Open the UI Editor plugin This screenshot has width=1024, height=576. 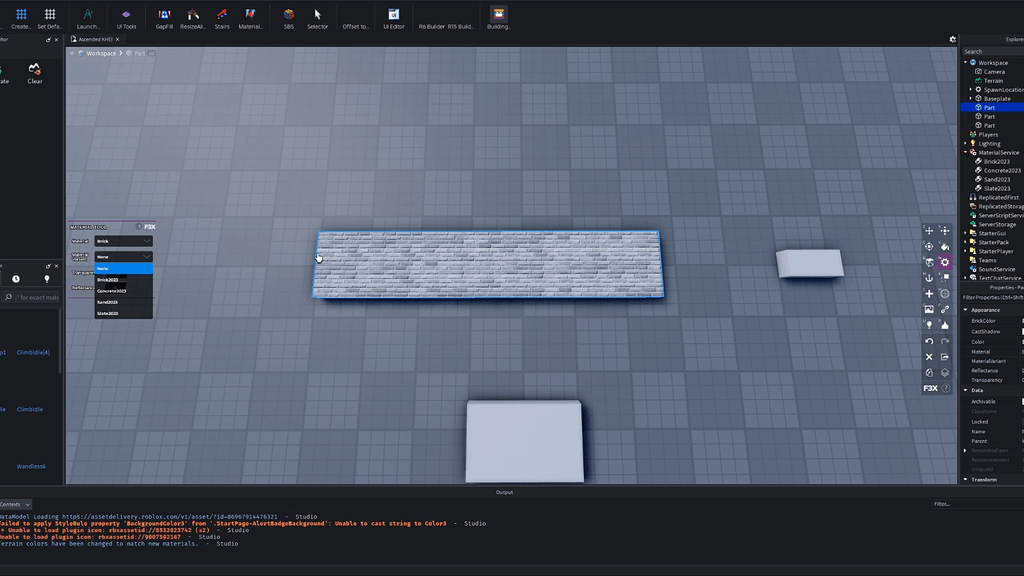point(394,18)
